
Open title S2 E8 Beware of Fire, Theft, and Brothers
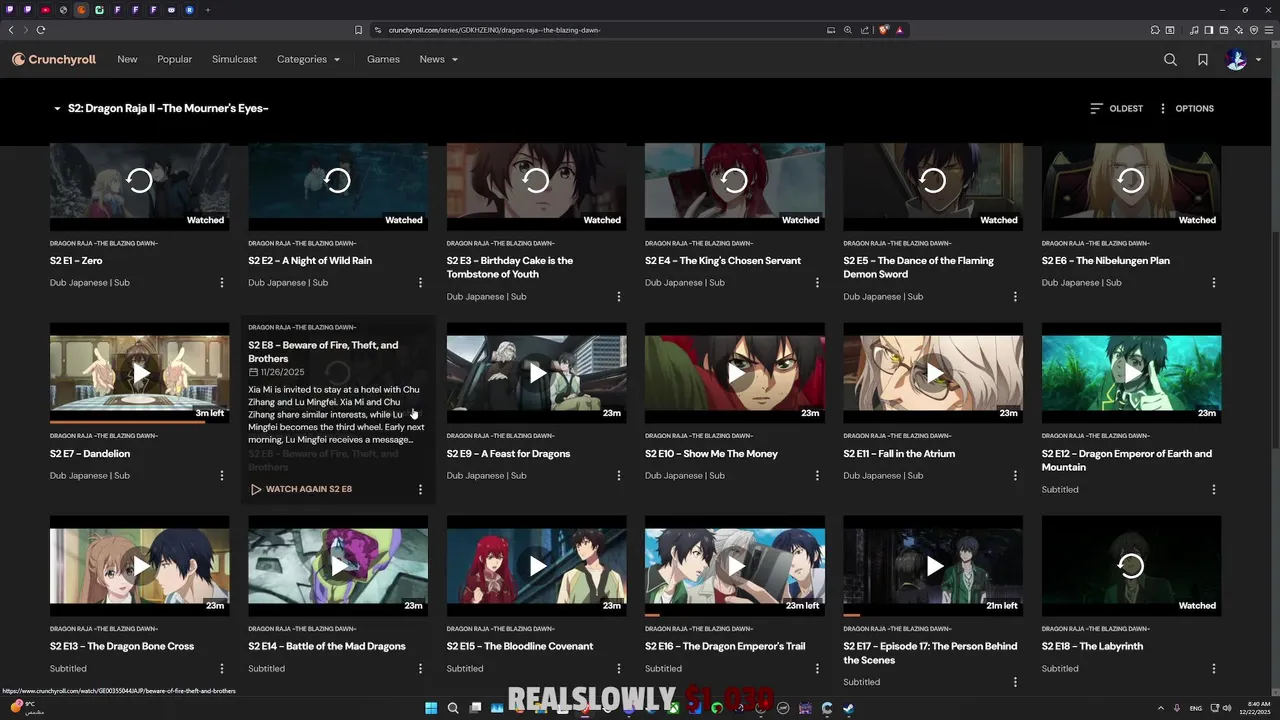coord(323,352)
